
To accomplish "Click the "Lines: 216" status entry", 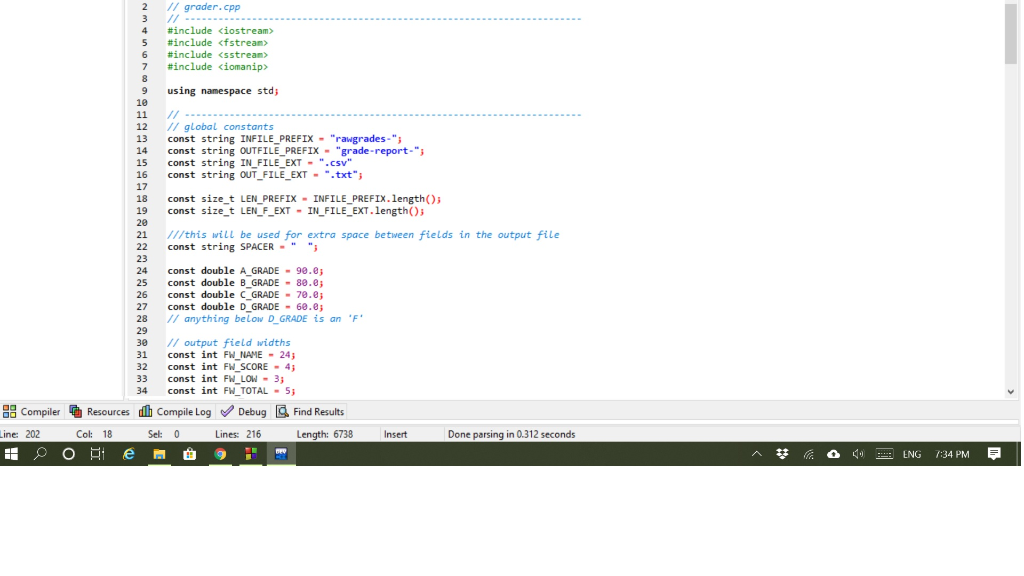I will point(238,434).
